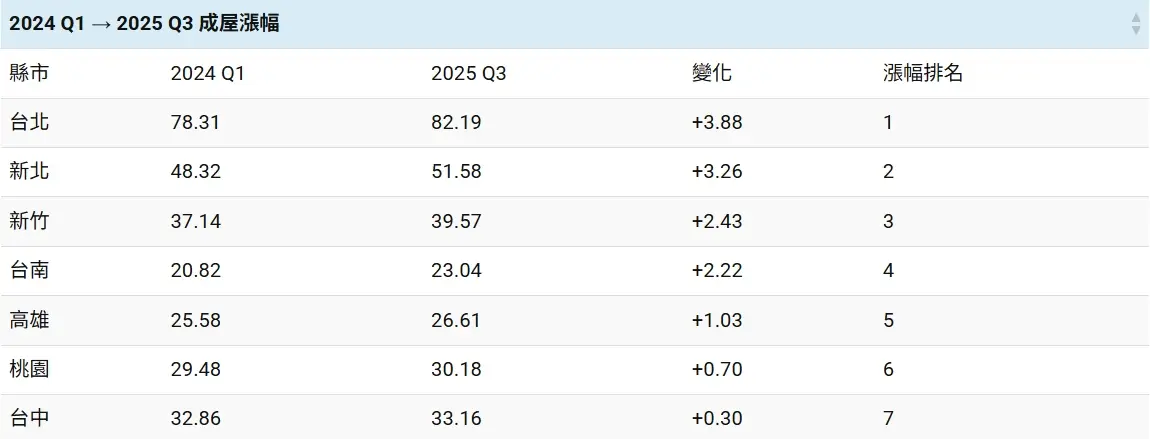
Task: Select the 台中 row label
Action: [x=29, y=418]
